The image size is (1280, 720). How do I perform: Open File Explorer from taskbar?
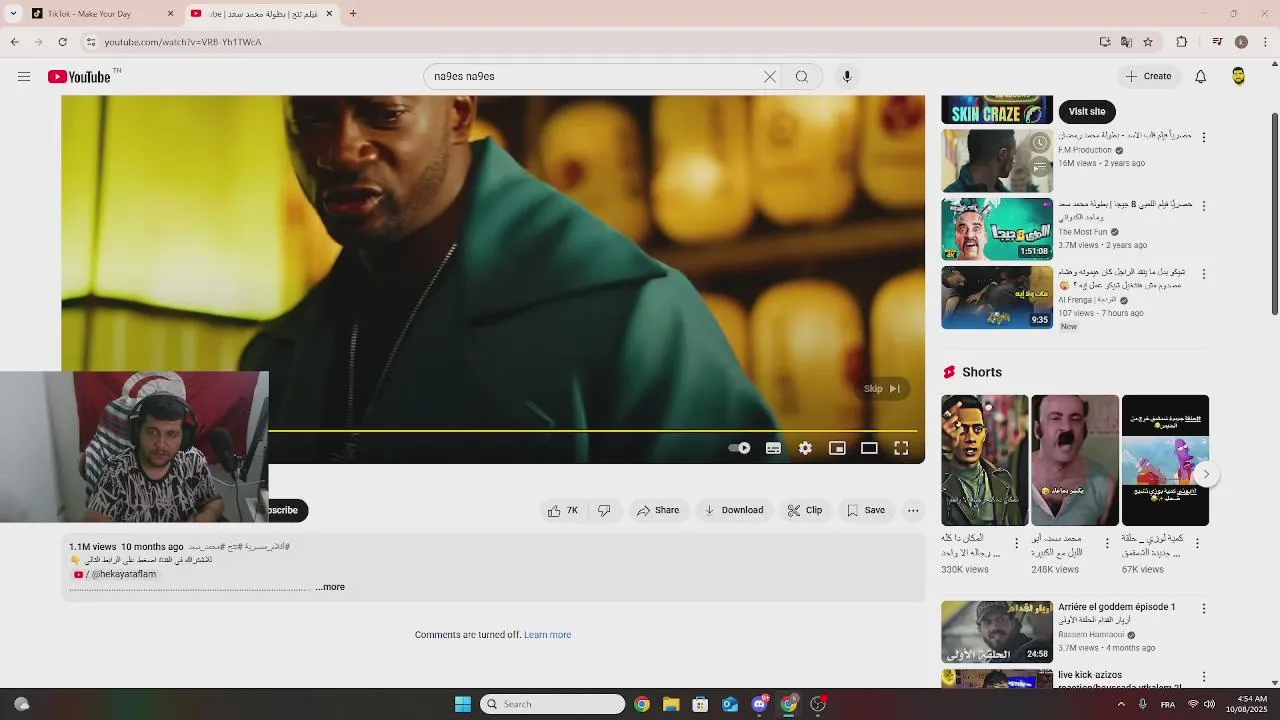(x=671, y=704)
